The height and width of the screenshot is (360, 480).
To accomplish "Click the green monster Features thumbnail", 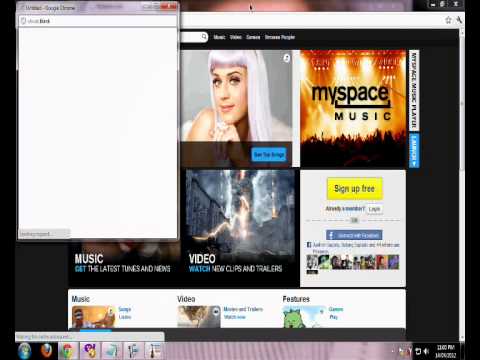I will click(304, 317).
